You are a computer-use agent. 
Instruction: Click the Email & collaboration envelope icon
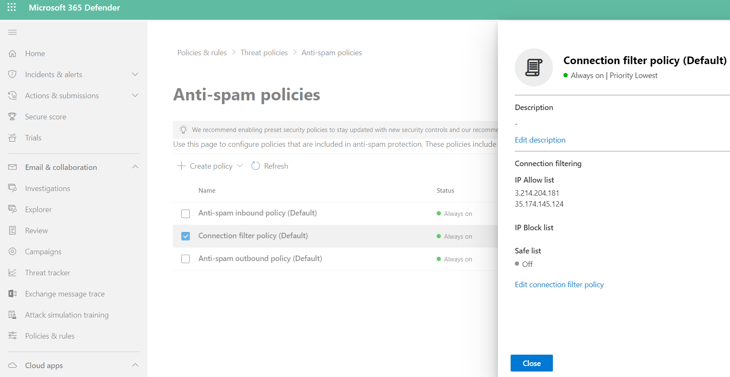pyautogui.click(x=13, y=167)
